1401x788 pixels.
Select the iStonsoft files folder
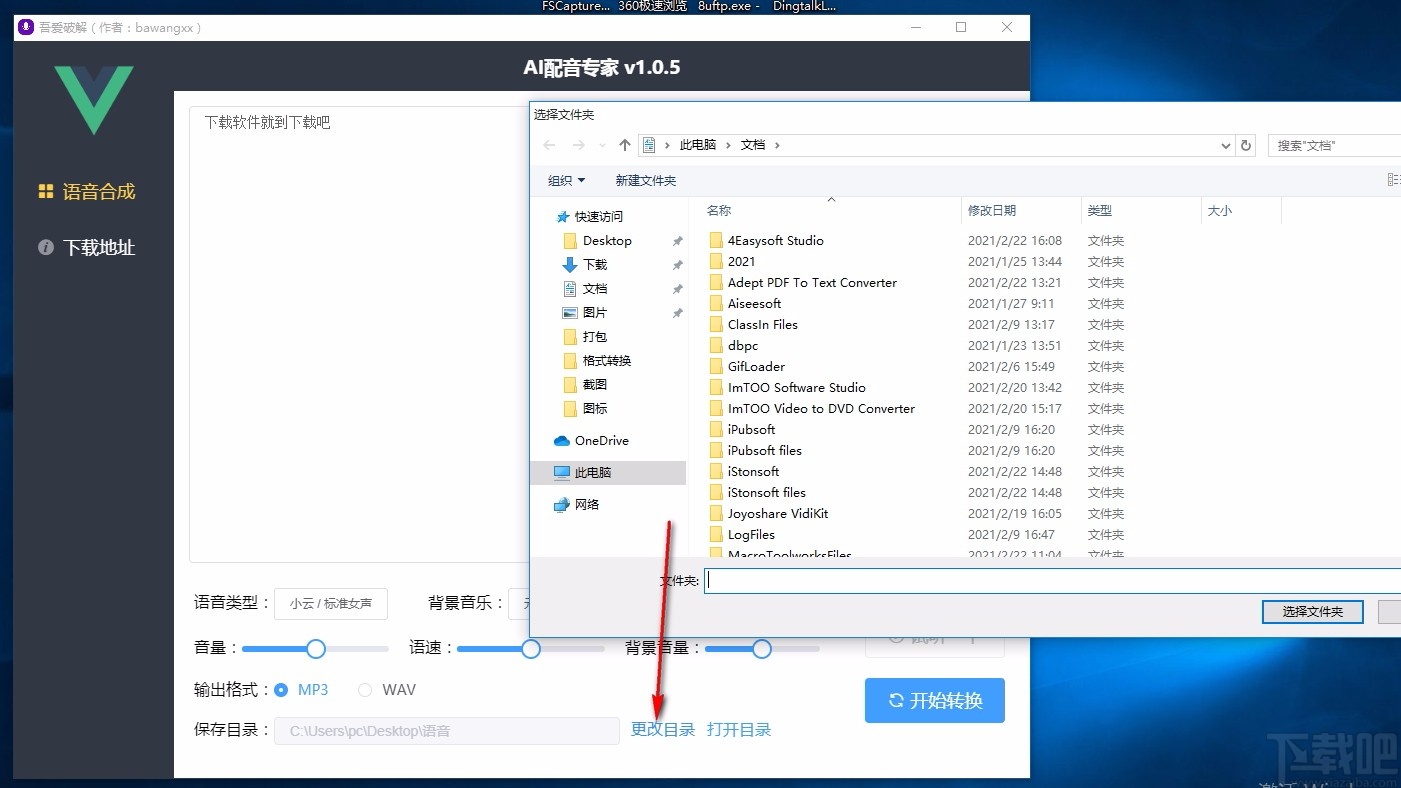click(x=766, y=492)
